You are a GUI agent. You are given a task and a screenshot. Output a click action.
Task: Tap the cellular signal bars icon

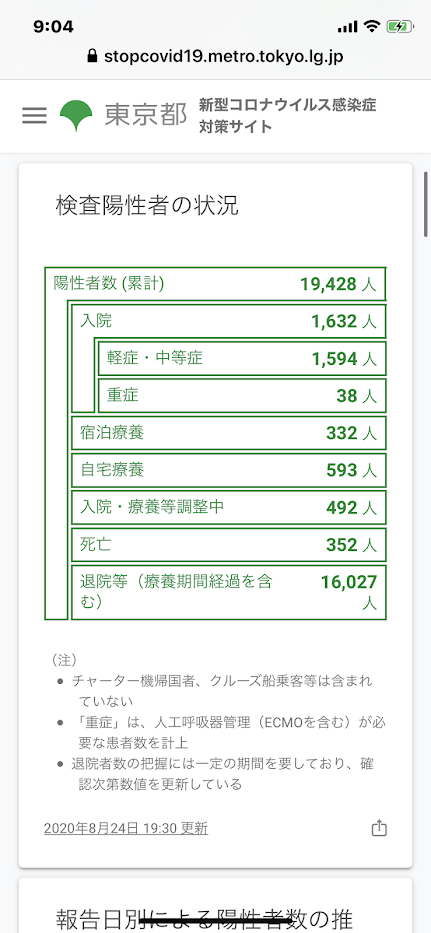click(x=347, y=27)
